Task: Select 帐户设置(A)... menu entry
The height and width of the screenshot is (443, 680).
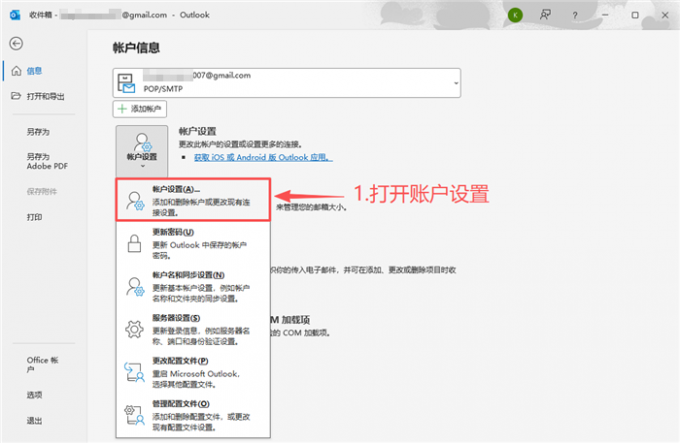Action: (x=193, y=200)
